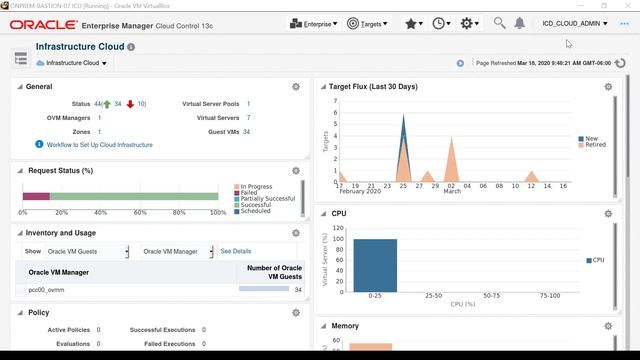Refresh the page with the reload icon

click(x=620, y=63)
